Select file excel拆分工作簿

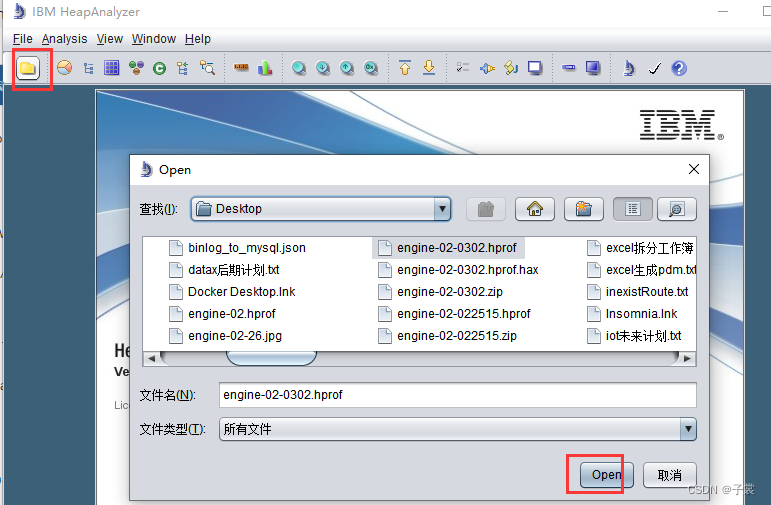coord(641,248)
